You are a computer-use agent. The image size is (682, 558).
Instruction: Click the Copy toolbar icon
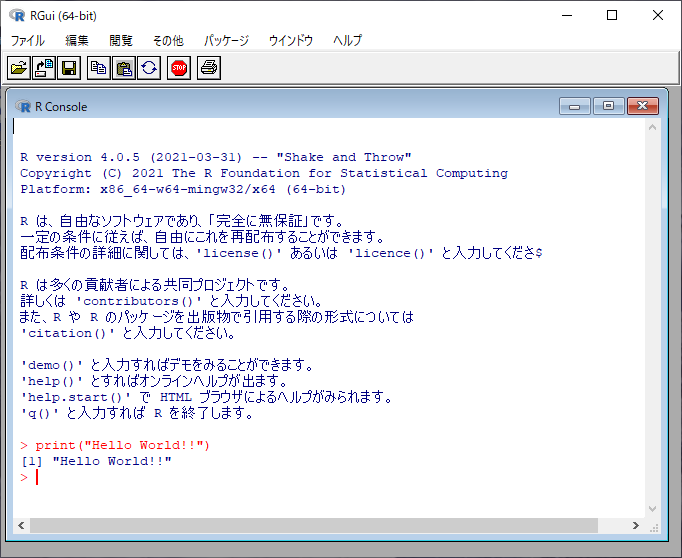click(99, 68)
